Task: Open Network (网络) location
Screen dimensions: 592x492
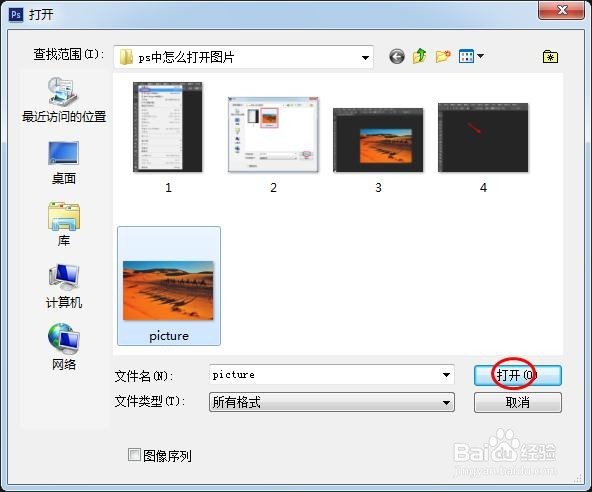Action: [63, 347]
